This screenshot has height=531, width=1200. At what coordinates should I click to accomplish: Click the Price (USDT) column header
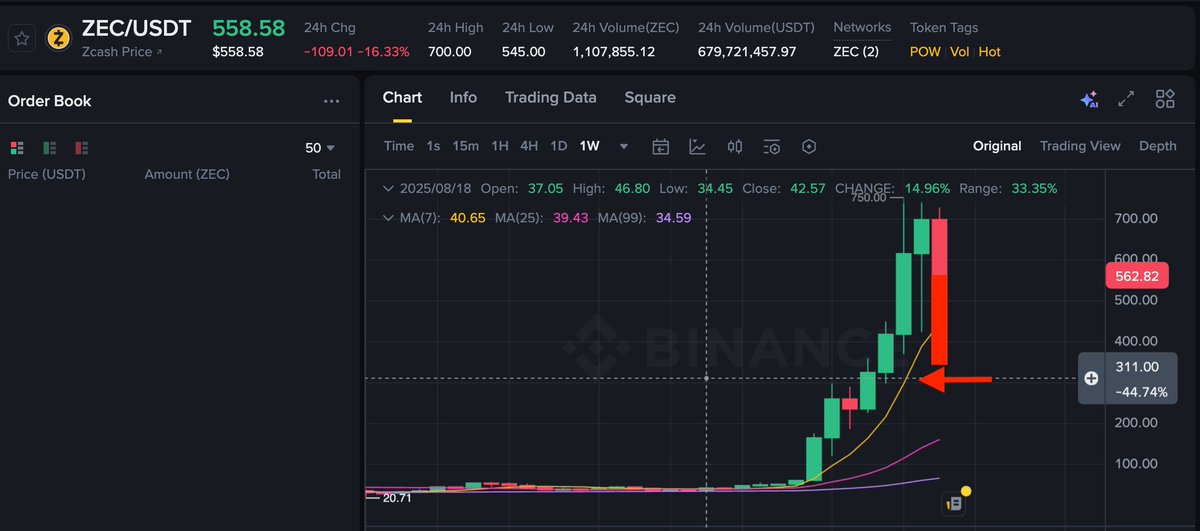tap(47, 174)
